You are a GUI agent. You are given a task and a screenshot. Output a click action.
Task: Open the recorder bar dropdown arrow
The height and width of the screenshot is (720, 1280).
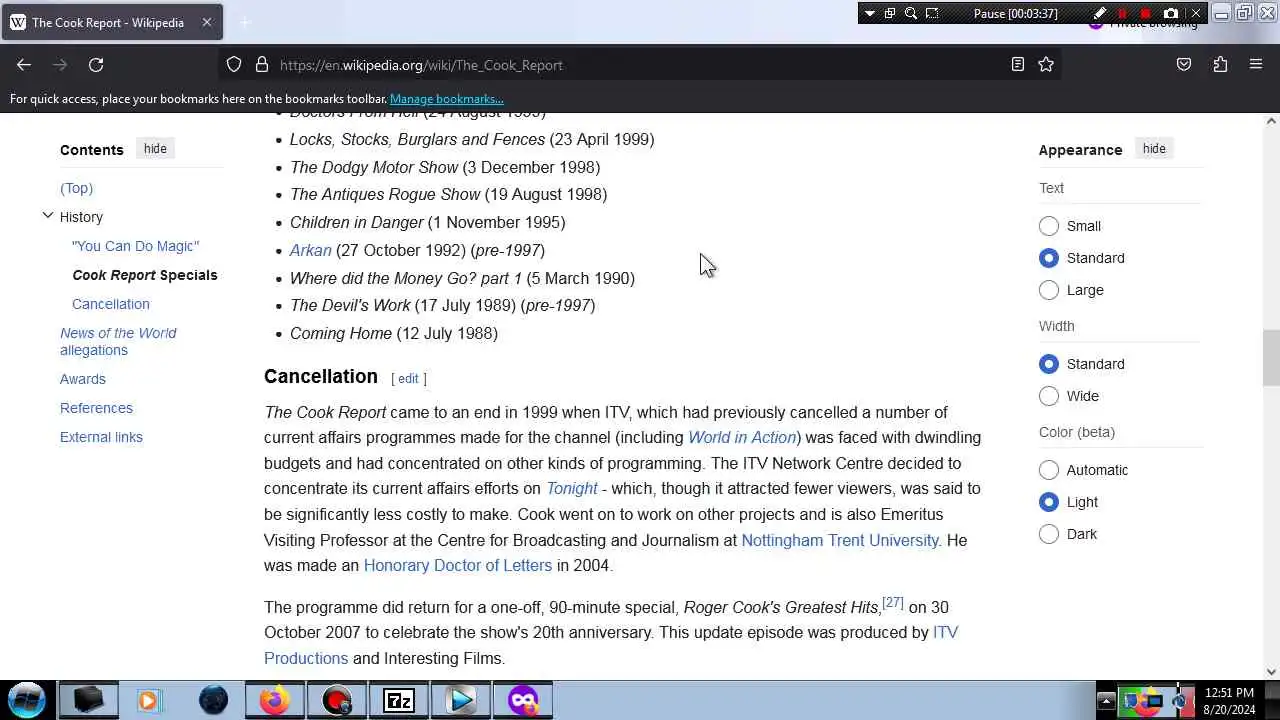pyautogui.click(x=870, y=13)
